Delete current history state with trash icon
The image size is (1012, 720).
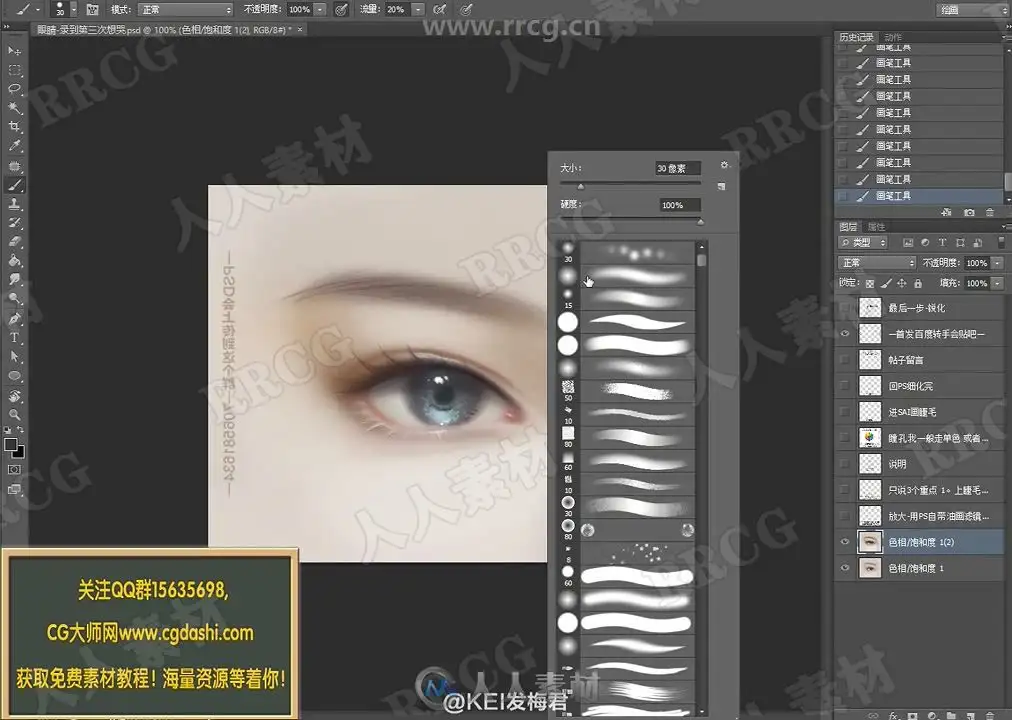click(x=989, y=212)
